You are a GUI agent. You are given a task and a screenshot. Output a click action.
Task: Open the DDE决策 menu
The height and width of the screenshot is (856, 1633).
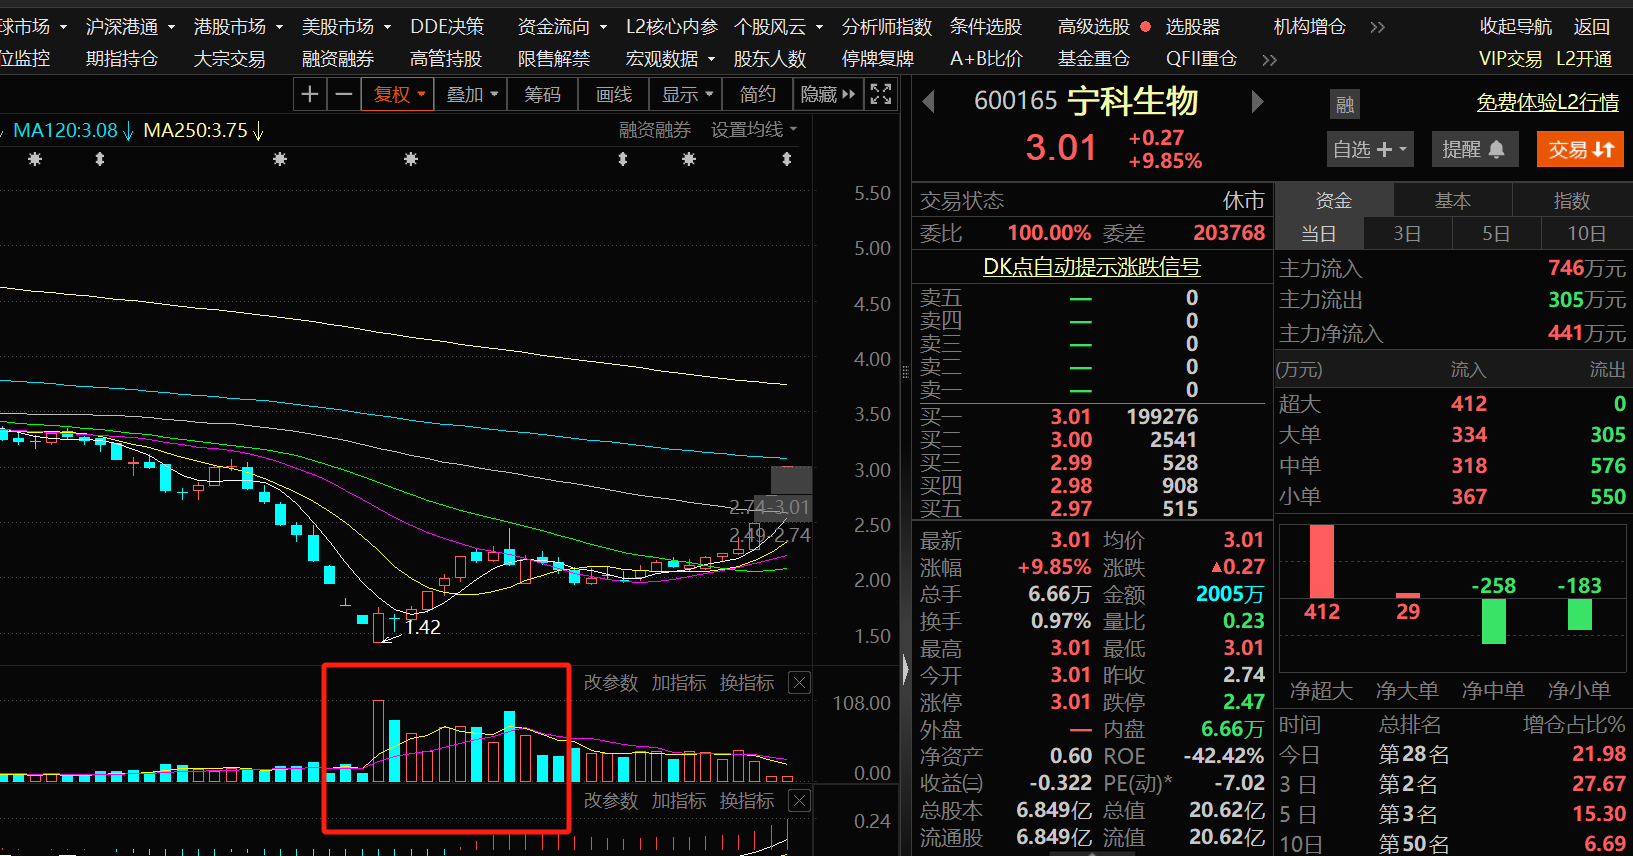coord(447,27)
